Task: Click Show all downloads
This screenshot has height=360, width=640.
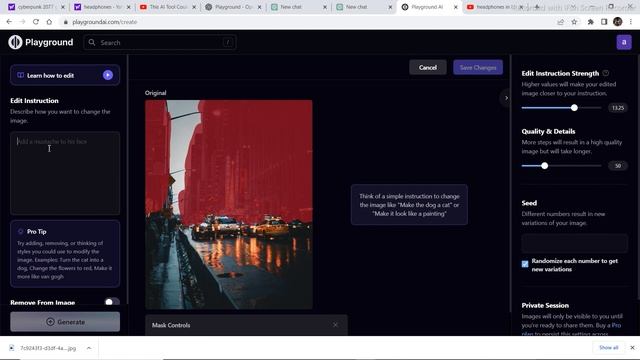Action: pos(608,347)
